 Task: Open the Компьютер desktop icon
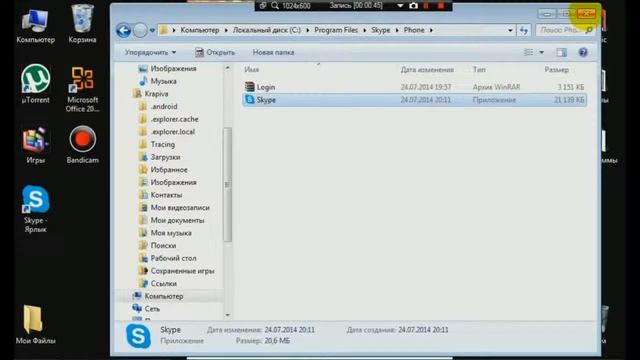coord(36,26)
